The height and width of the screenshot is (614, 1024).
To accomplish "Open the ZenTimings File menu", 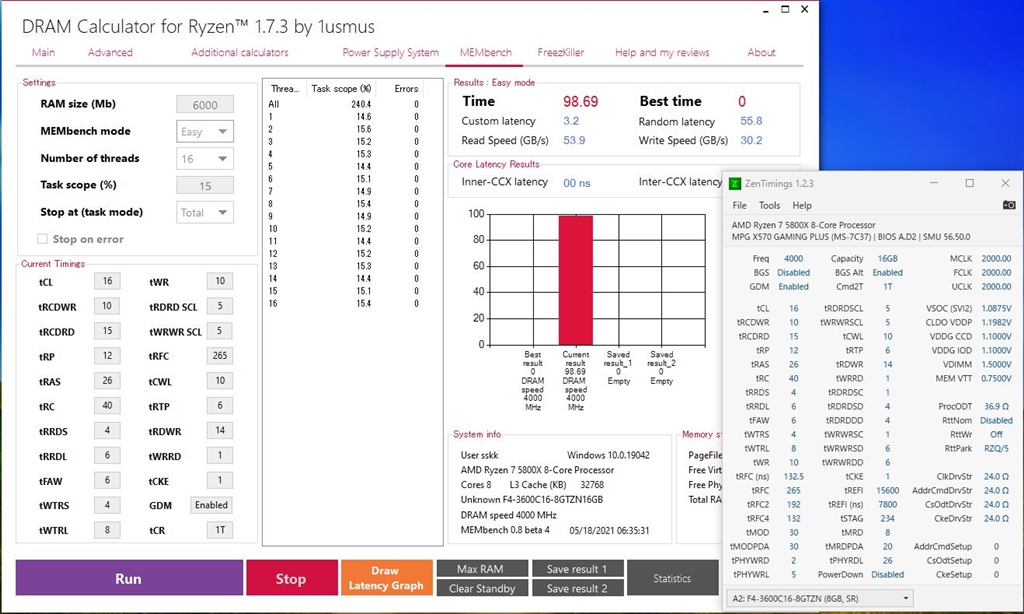I will pyautogui.click(x=739, y=205).
